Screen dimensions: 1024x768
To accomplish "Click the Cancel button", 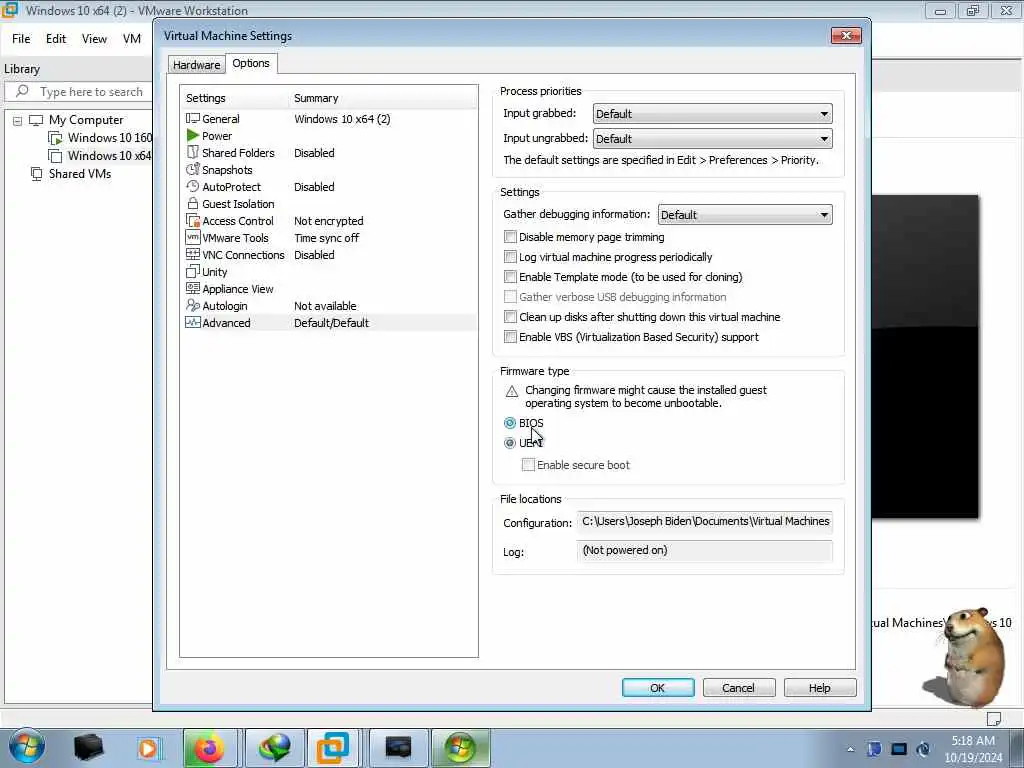I will (739, 688).
